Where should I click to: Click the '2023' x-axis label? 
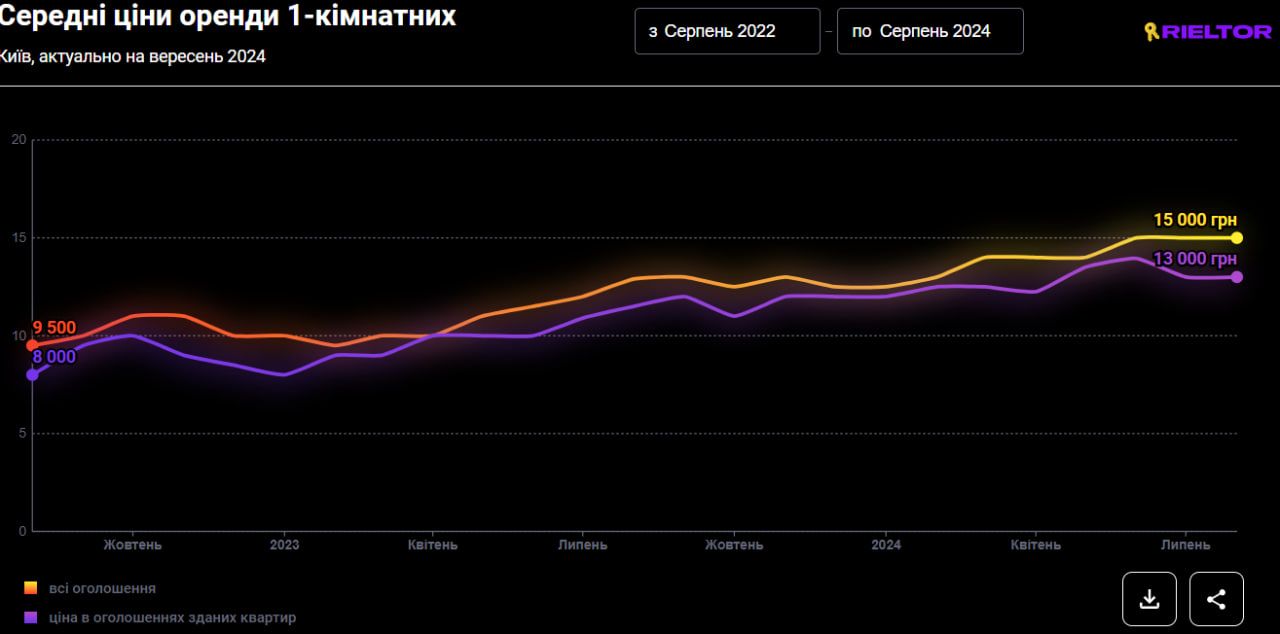click(x=284, y=545)
